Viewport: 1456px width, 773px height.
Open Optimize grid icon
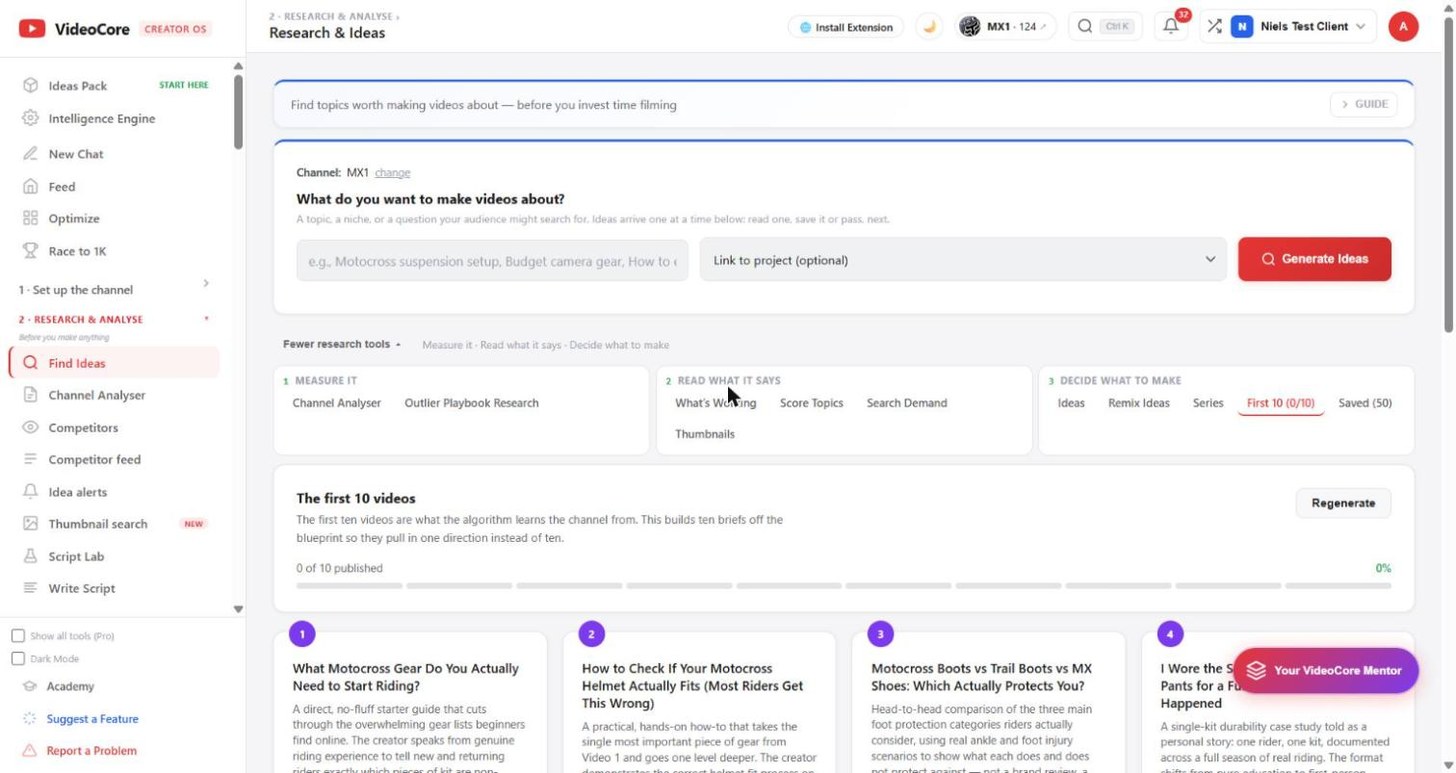pos(30,218)
